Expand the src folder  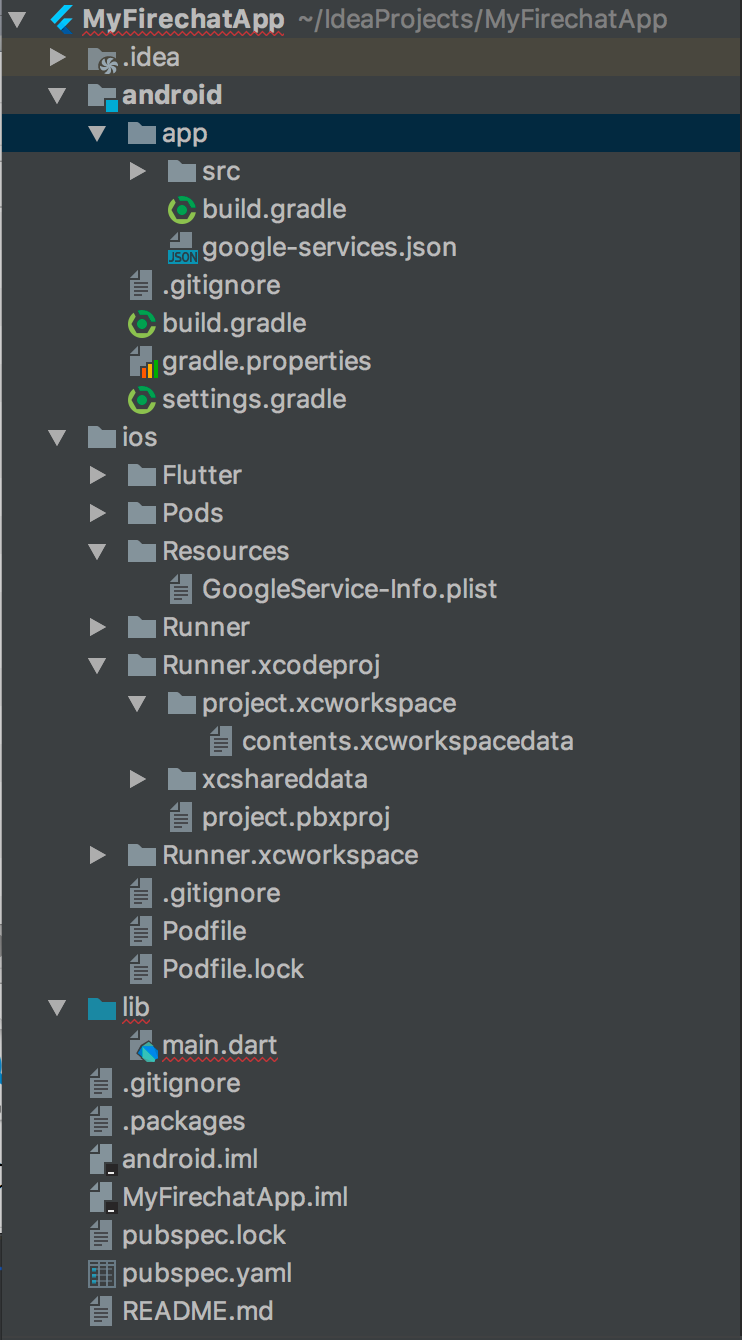[138, 172]
